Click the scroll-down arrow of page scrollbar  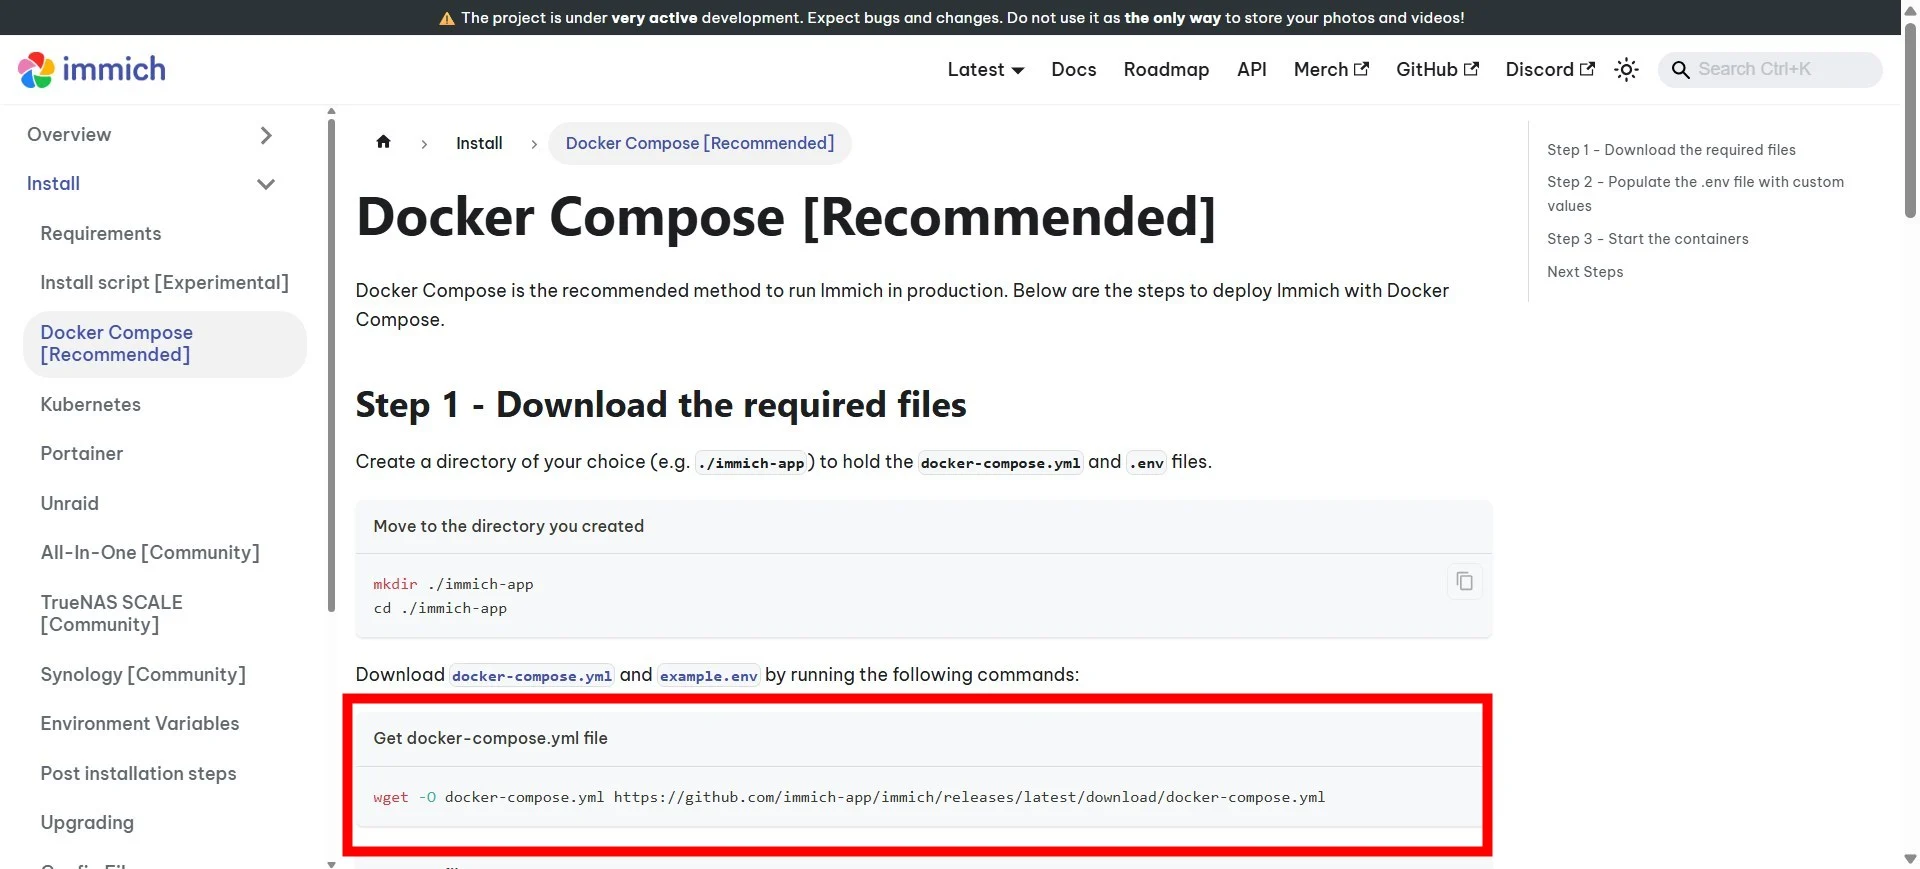coord(1910,859)
